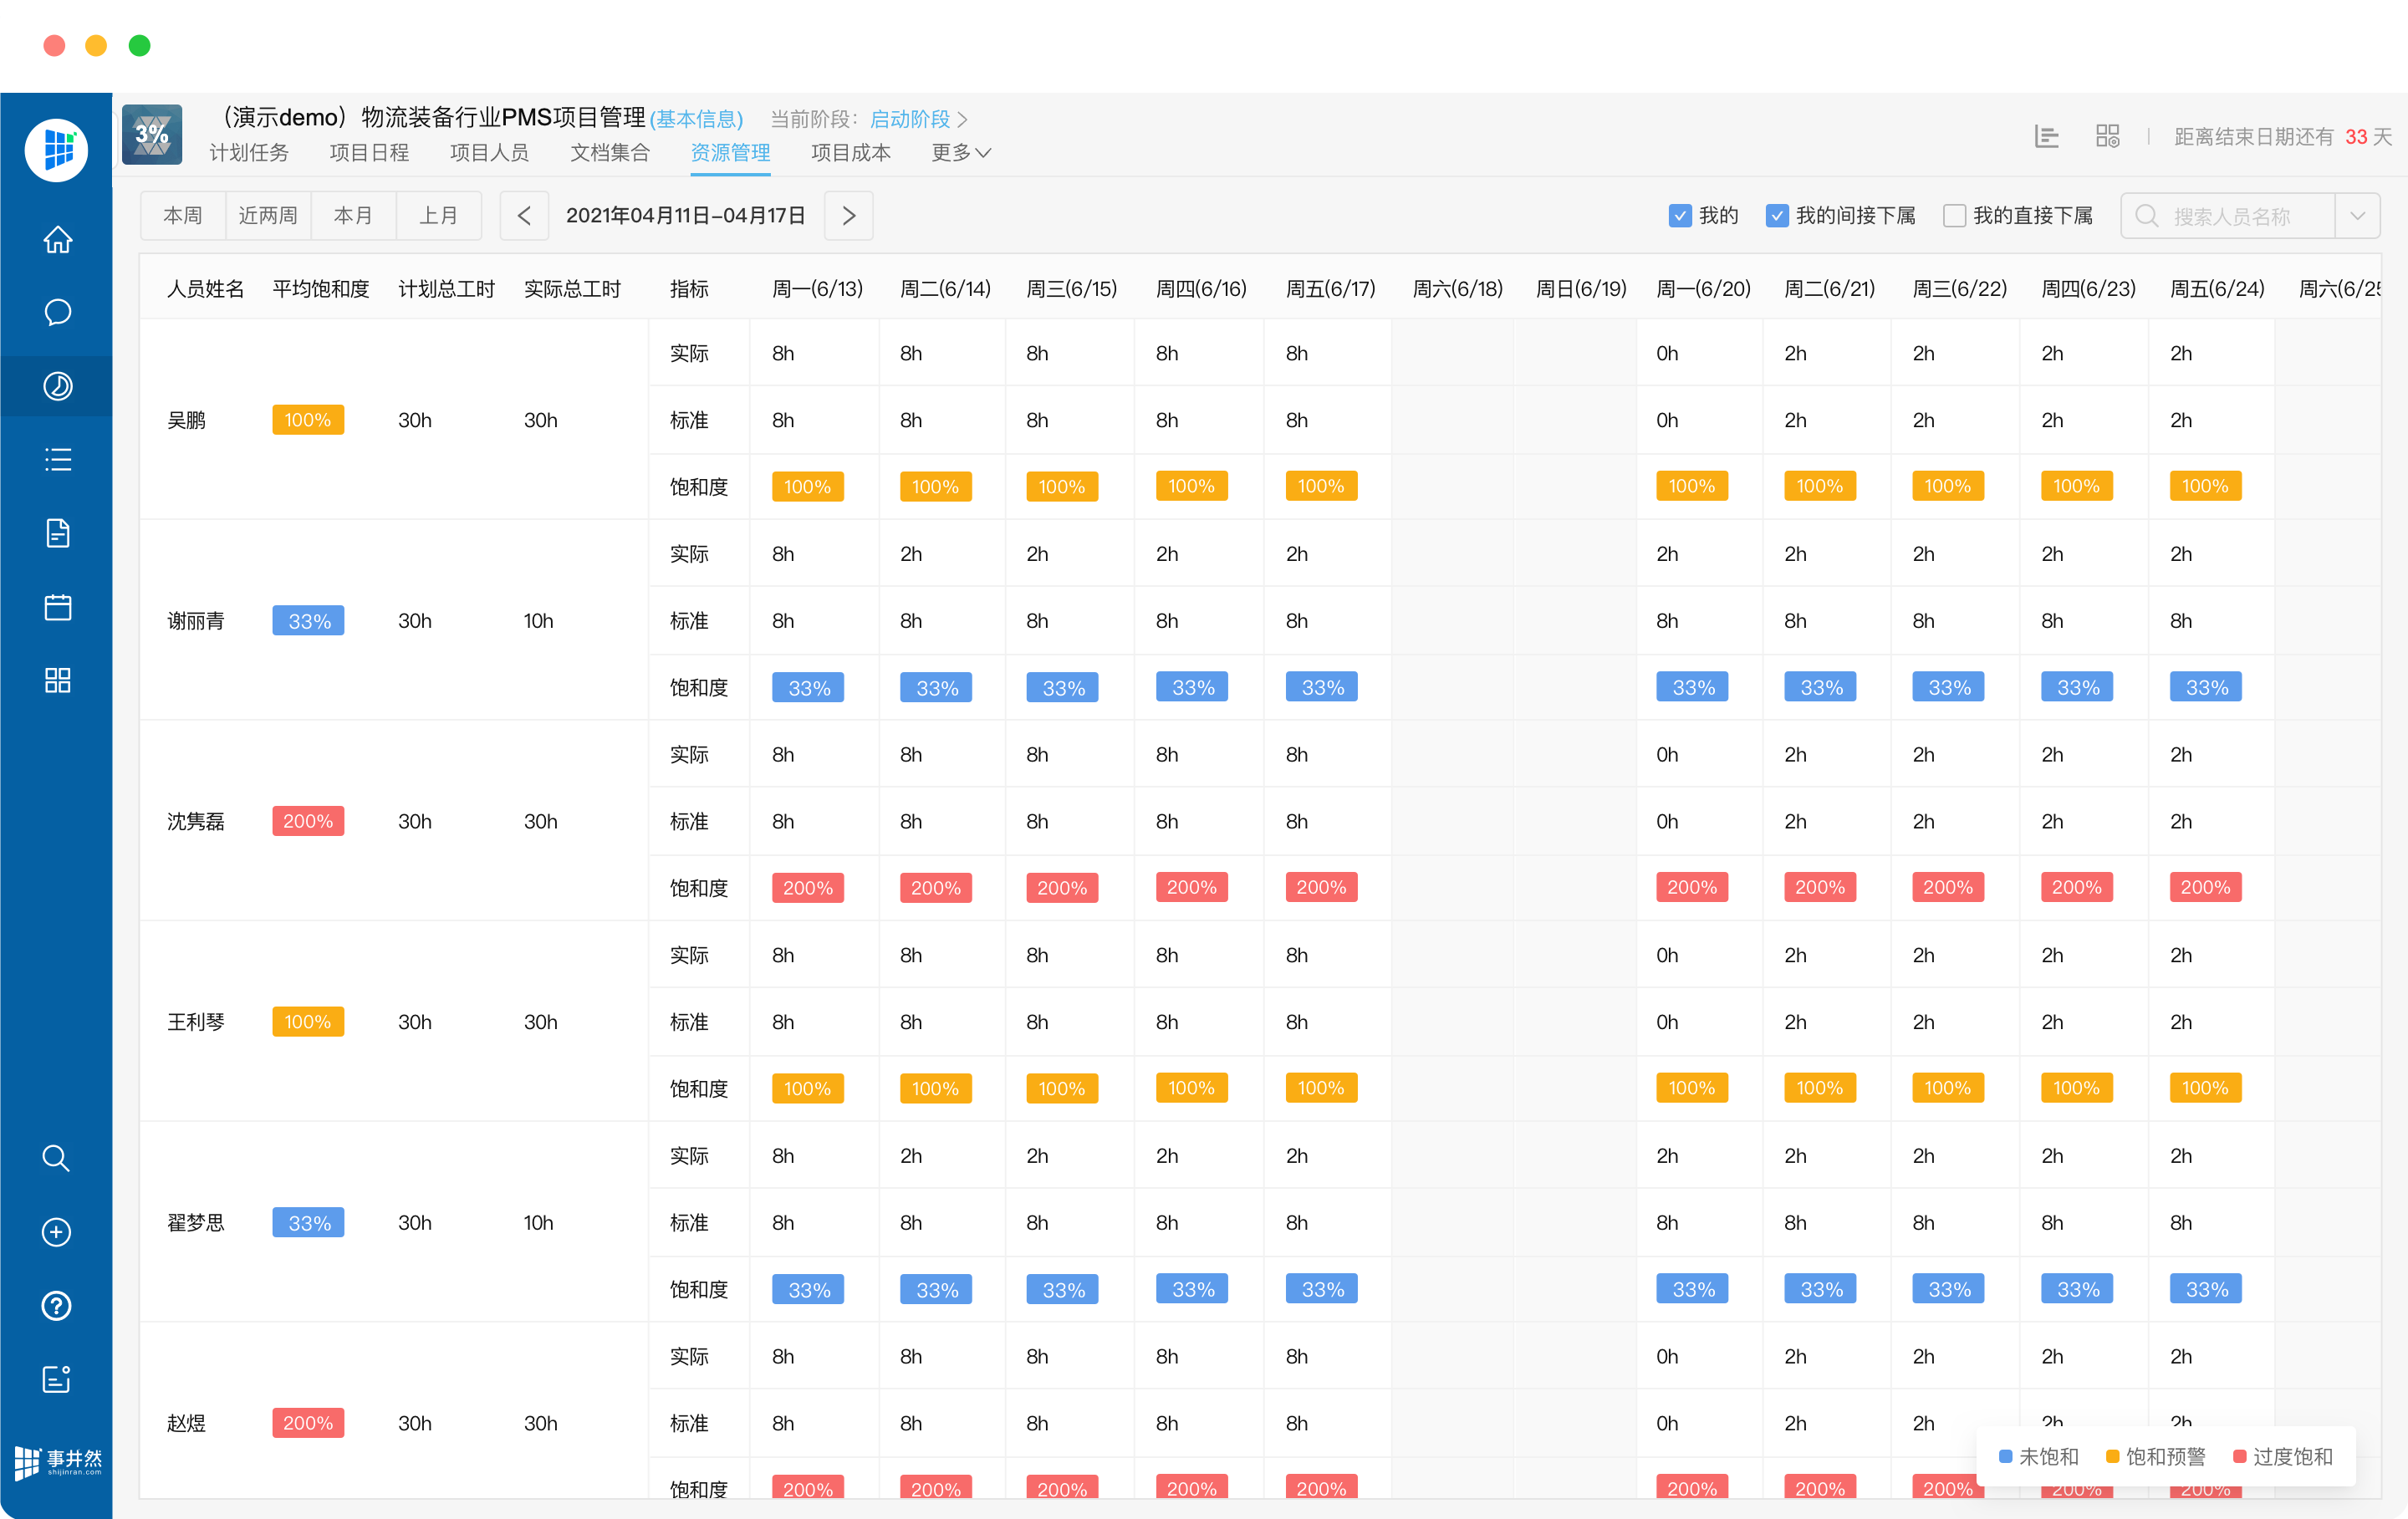This screenshot has width=2408, height=1519.
Task: Enable the 我的直接下属 checkbox
Action: coord(1953,216)
